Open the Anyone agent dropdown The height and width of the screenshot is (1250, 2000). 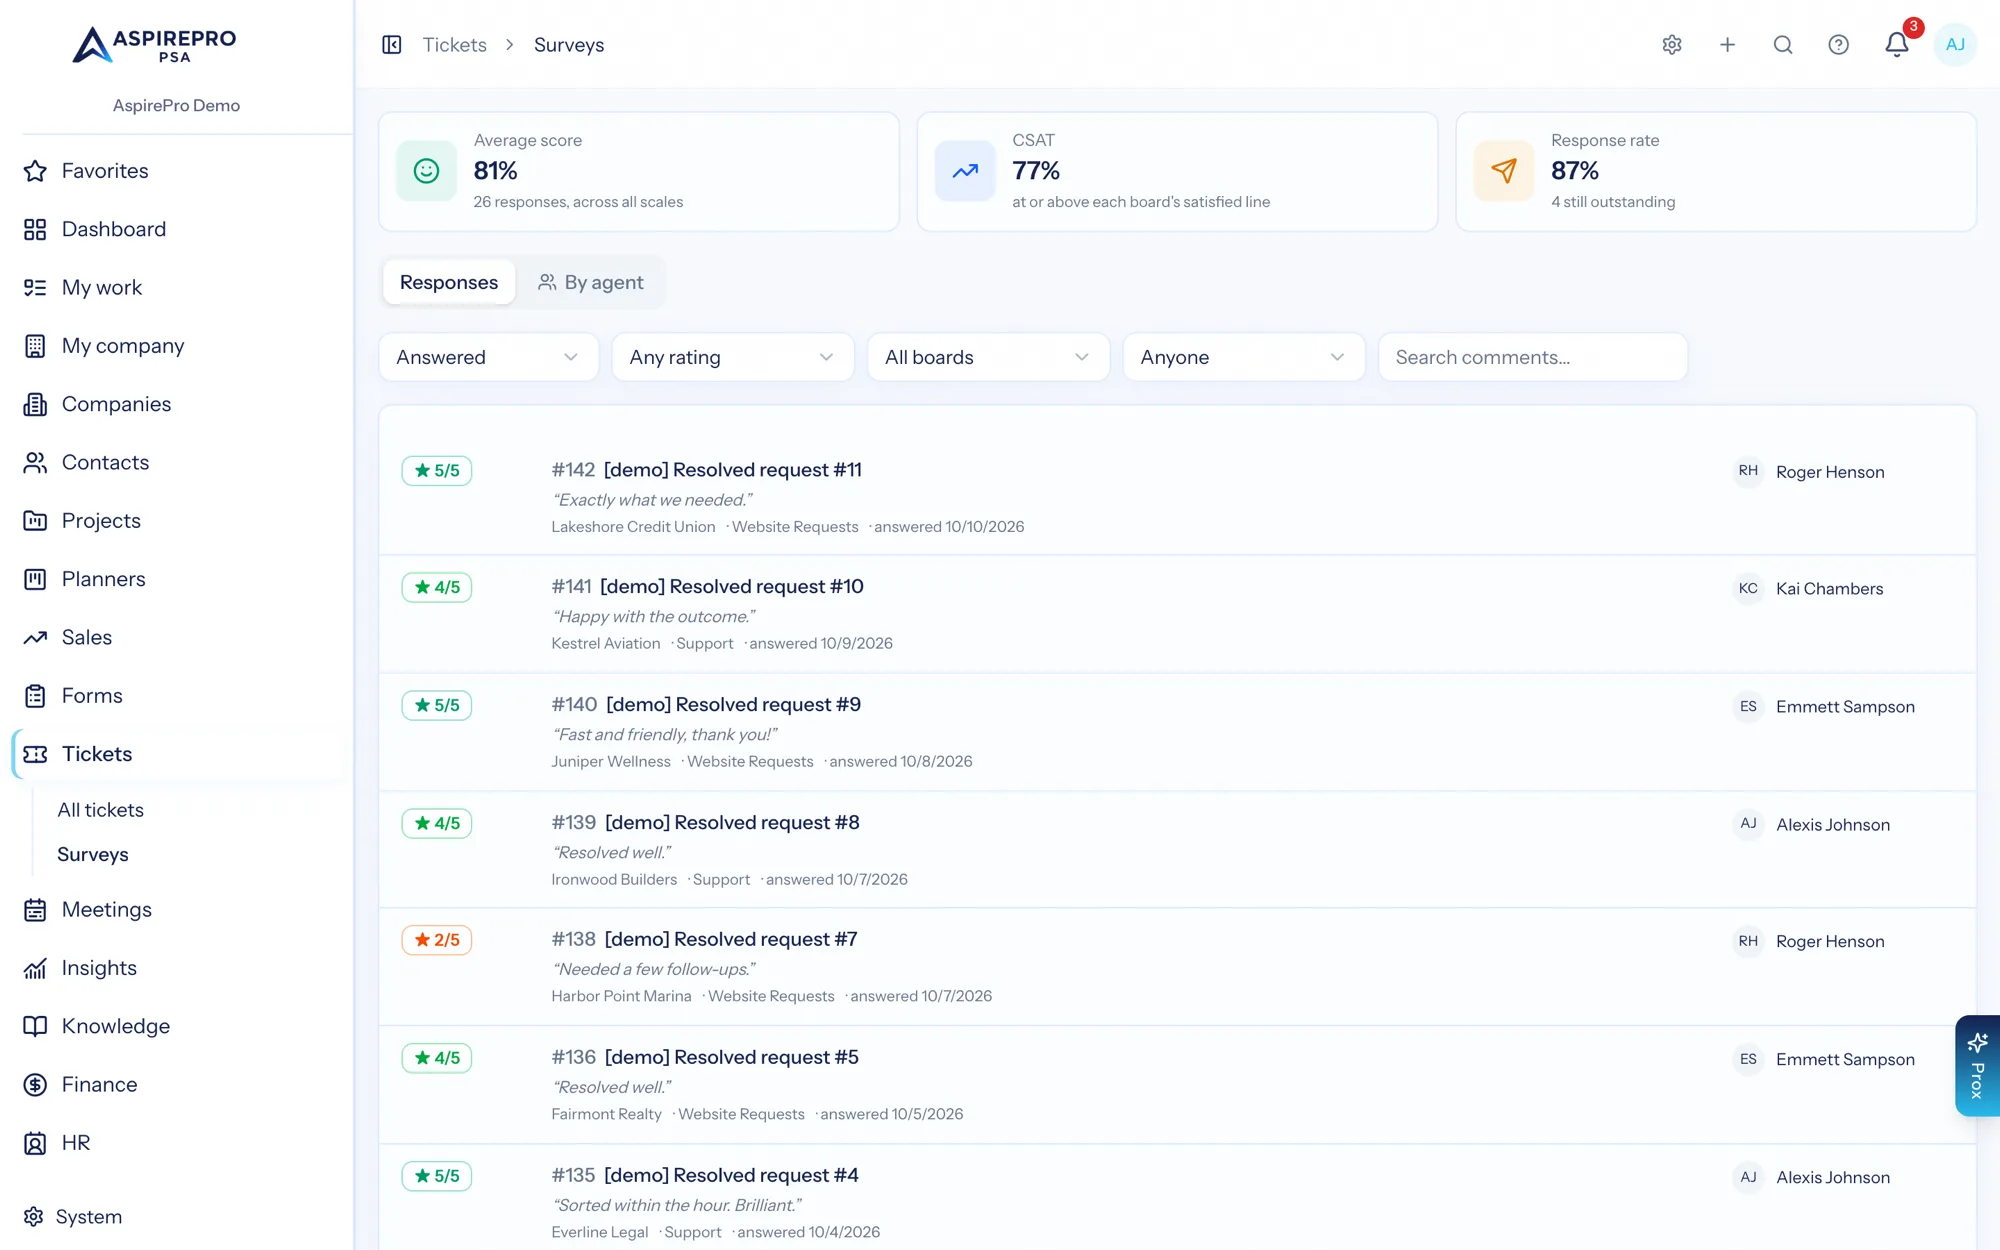coord(1244,357)
